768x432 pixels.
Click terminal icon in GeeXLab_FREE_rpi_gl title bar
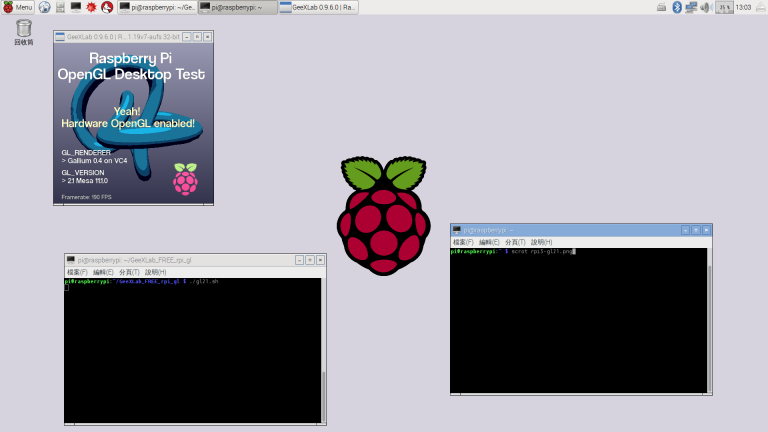point(71,260)
